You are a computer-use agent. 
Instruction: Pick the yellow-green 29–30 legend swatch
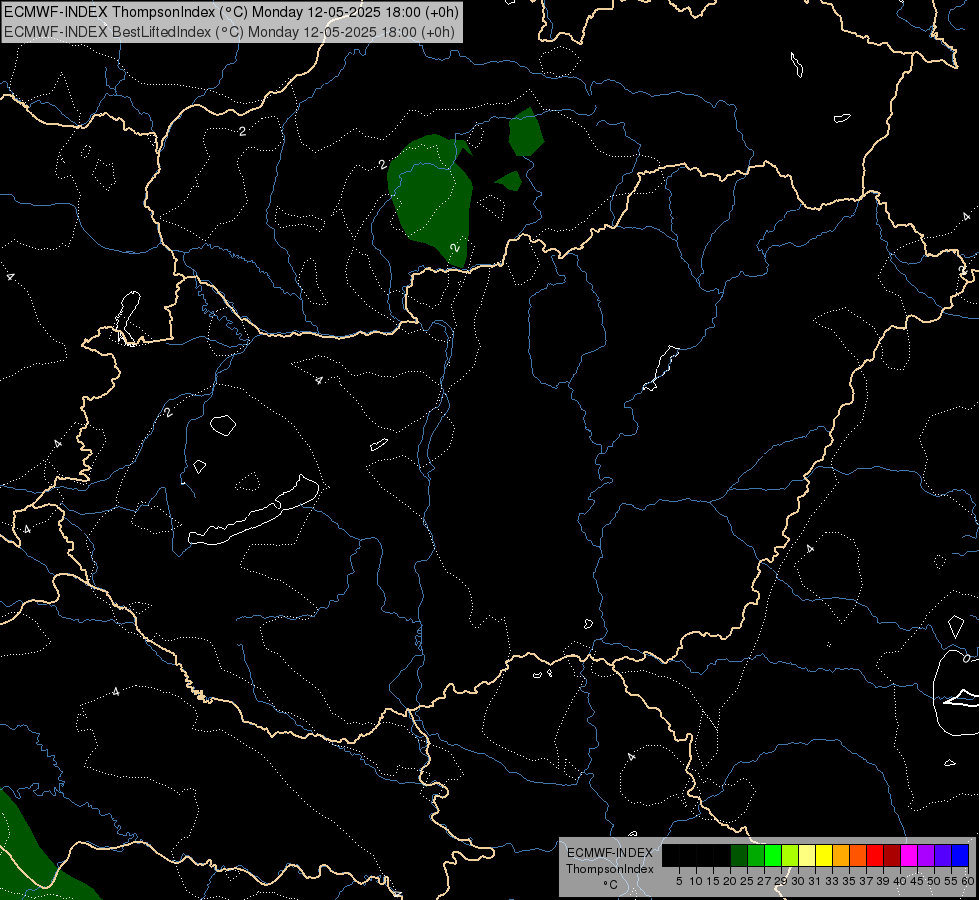pos(790,855)
